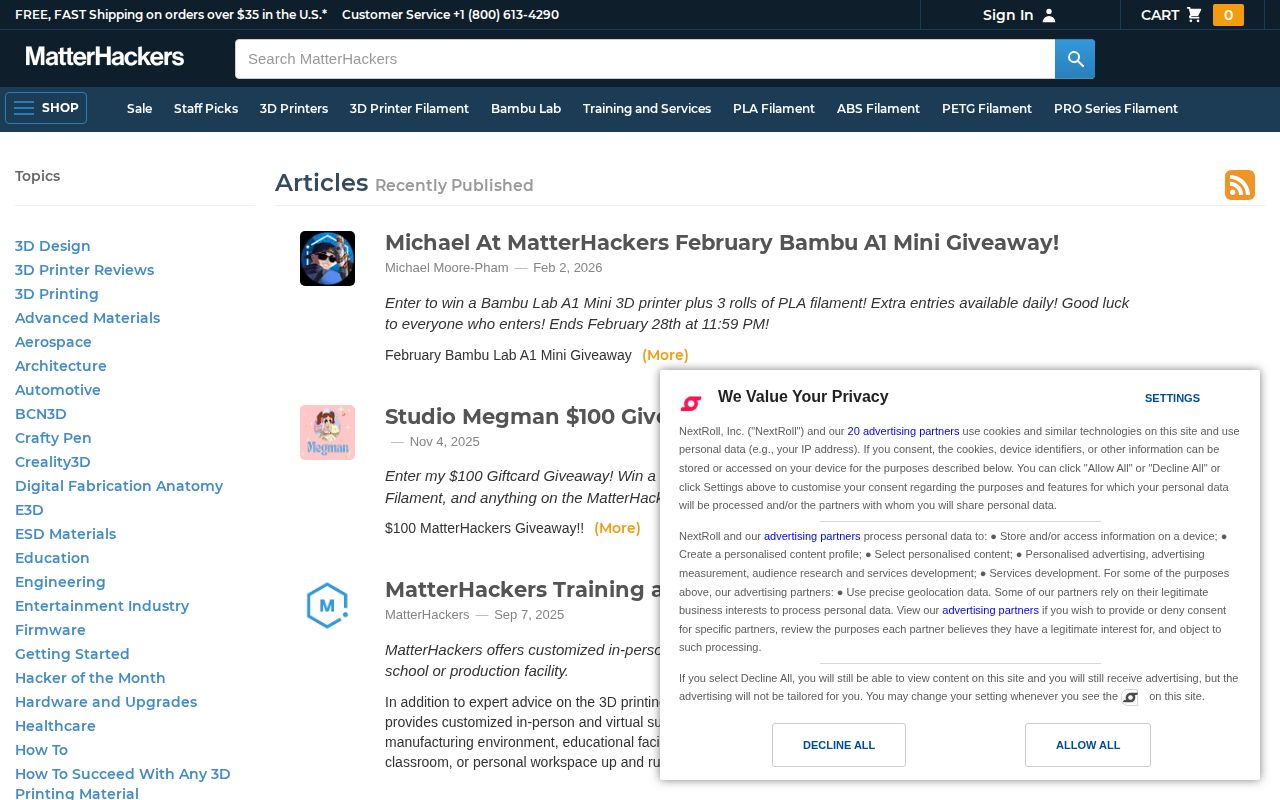Open the '20 advertising partners' link
Viewport: 1280px width, 800px height.
click(x=903, y=431)
